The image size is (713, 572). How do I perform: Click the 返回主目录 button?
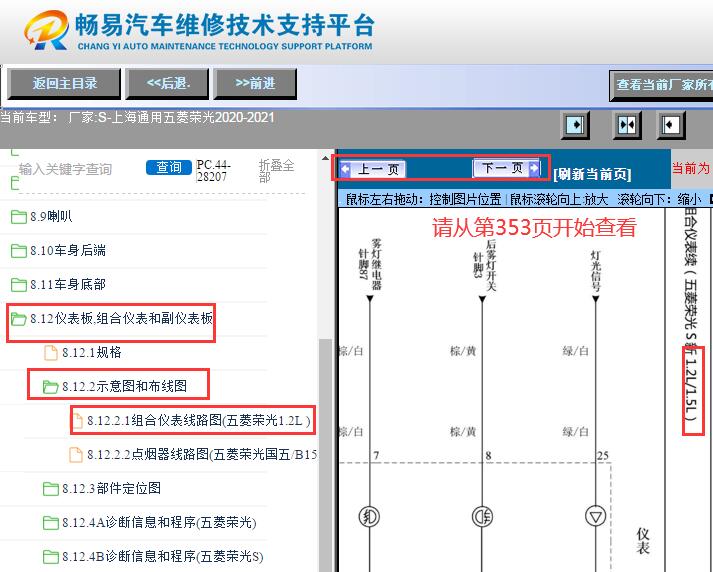[64, 84]
